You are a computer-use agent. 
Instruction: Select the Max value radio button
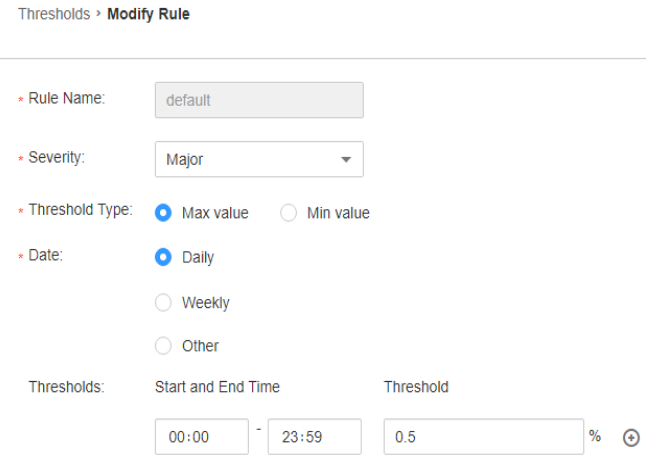pos(163,213)
